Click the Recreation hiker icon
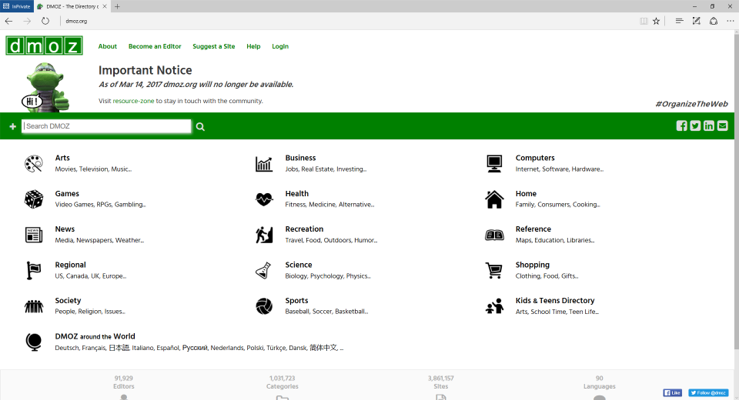Screen dimensions: 739x400 coord(264,235)
